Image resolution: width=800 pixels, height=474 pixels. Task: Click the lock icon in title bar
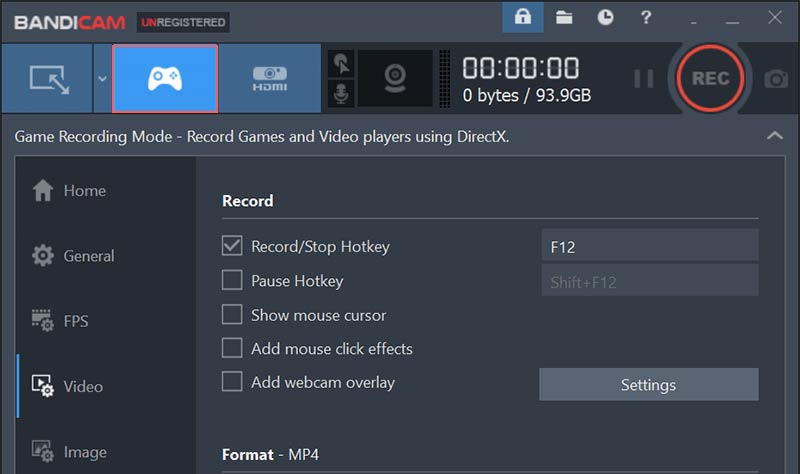tap(522, 17)
